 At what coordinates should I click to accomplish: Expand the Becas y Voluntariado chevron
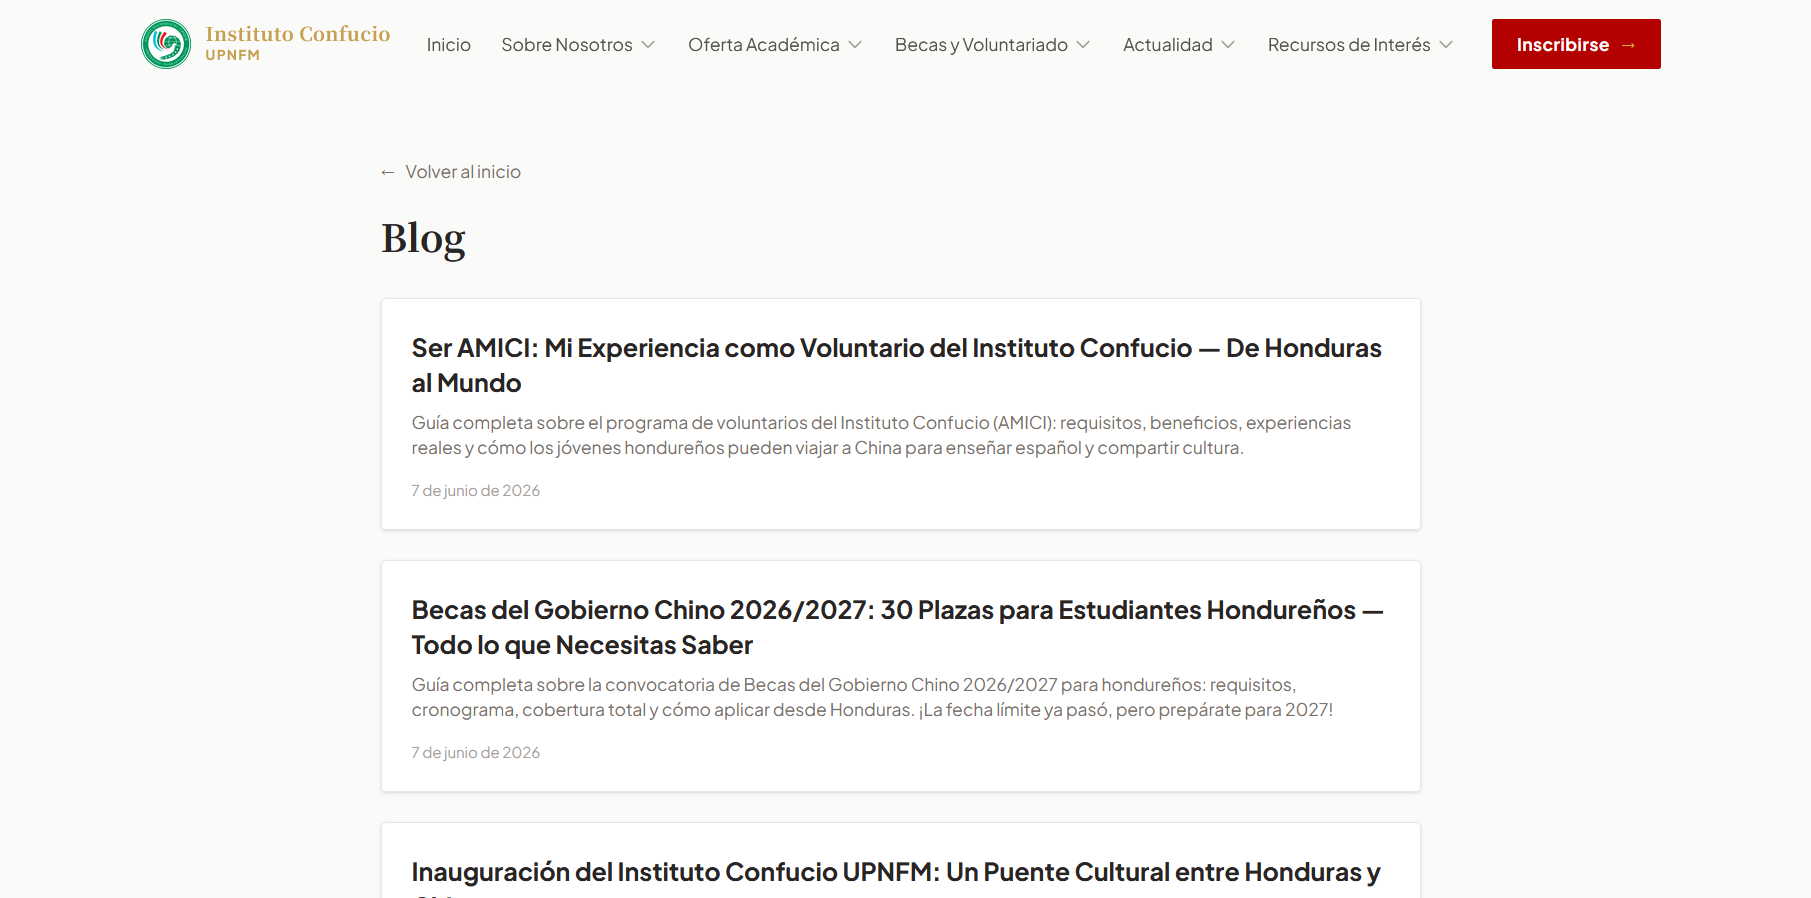pos(1083,45)
